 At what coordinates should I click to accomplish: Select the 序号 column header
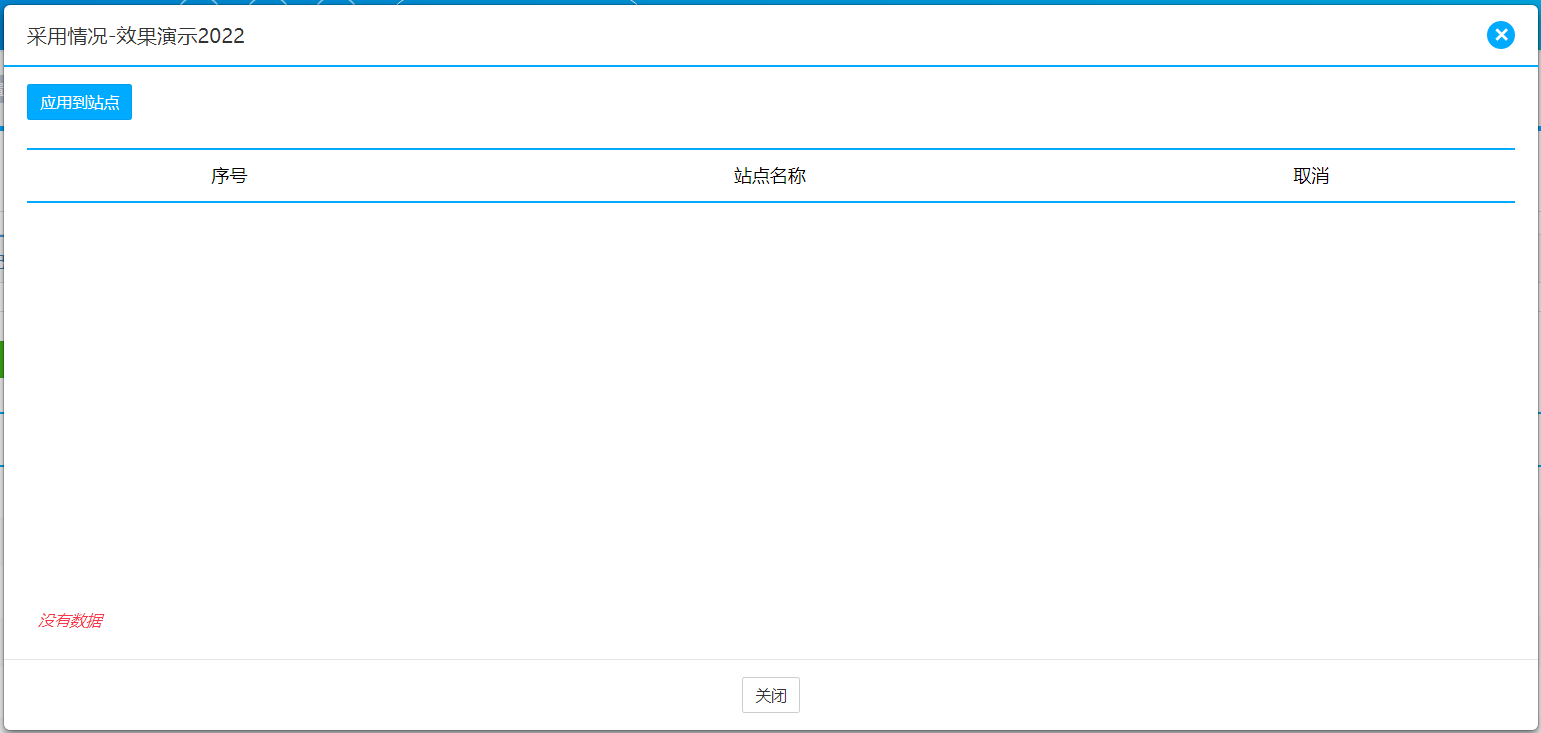(x=229, y=176)
